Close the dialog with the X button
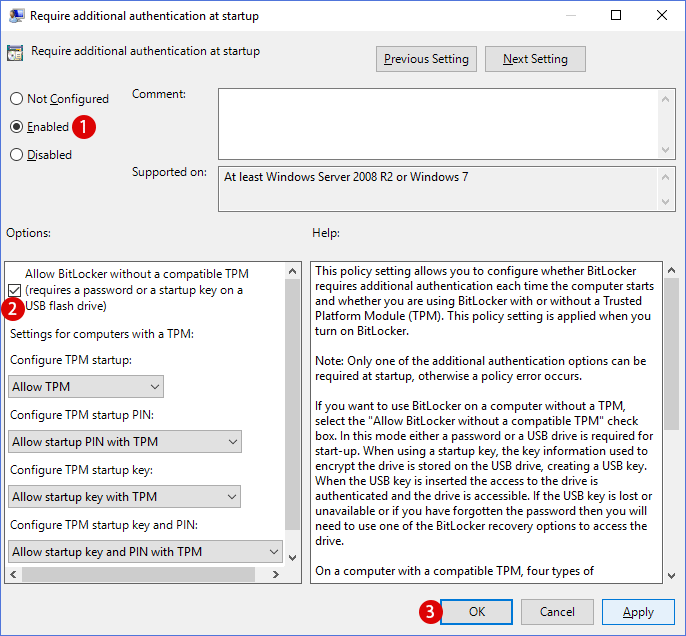The width and height of the screenshot is (686, 636). pos(662,15)
